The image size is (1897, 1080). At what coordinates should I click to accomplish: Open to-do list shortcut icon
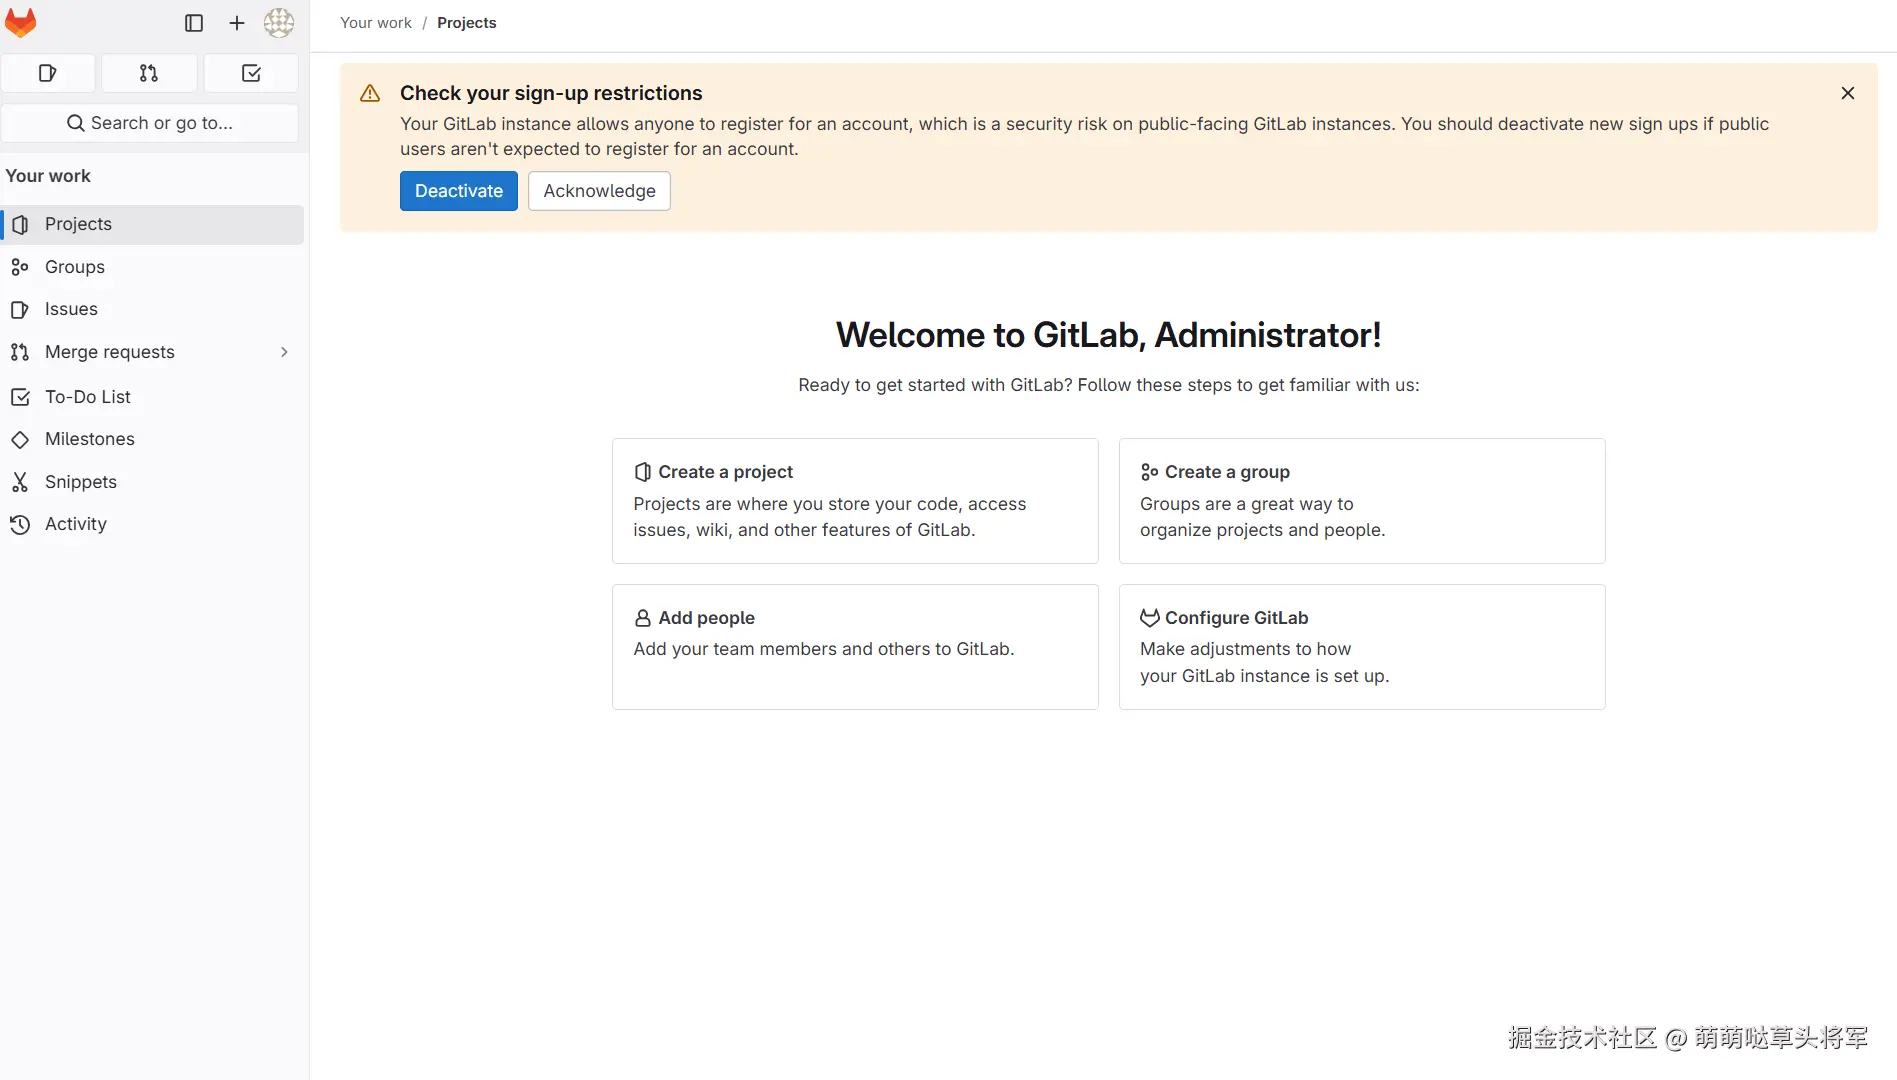251,73
